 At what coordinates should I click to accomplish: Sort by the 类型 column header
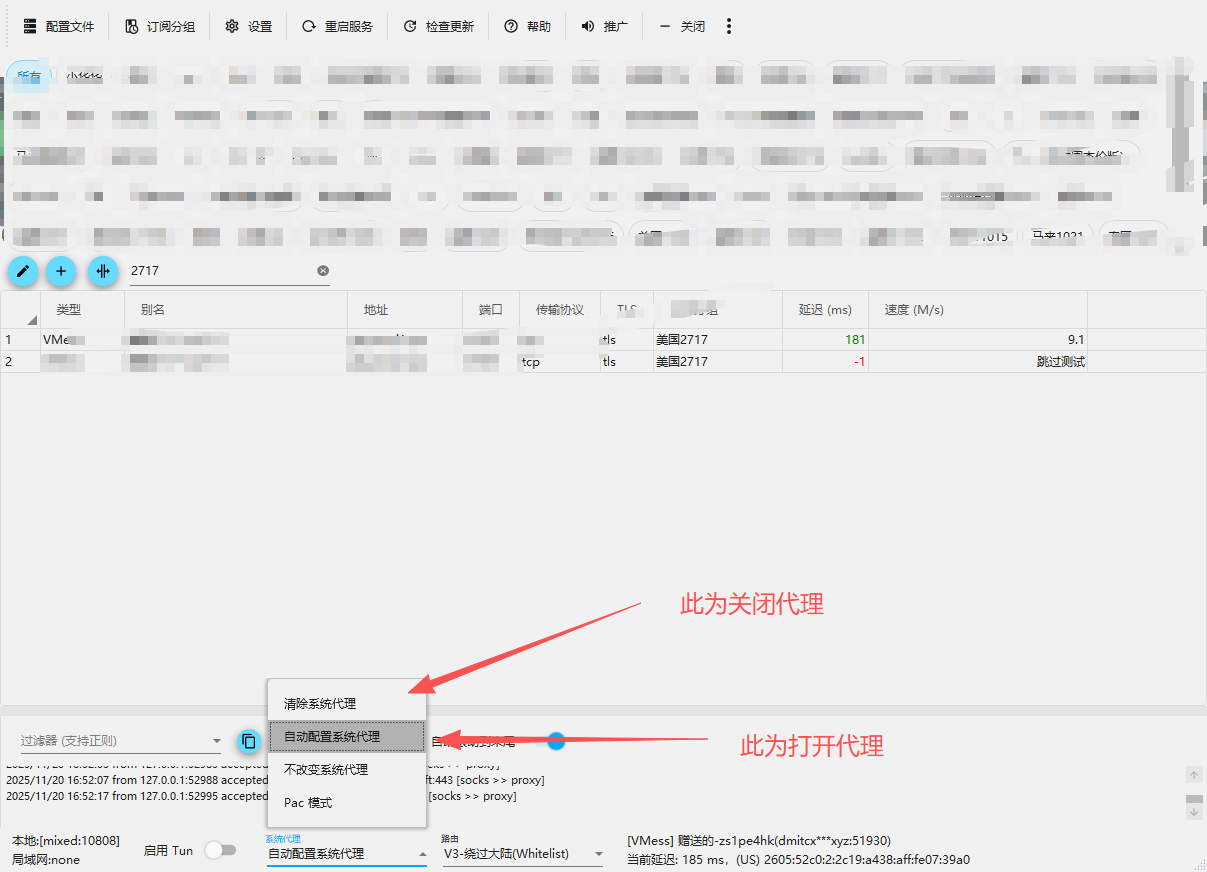point(82,310)
